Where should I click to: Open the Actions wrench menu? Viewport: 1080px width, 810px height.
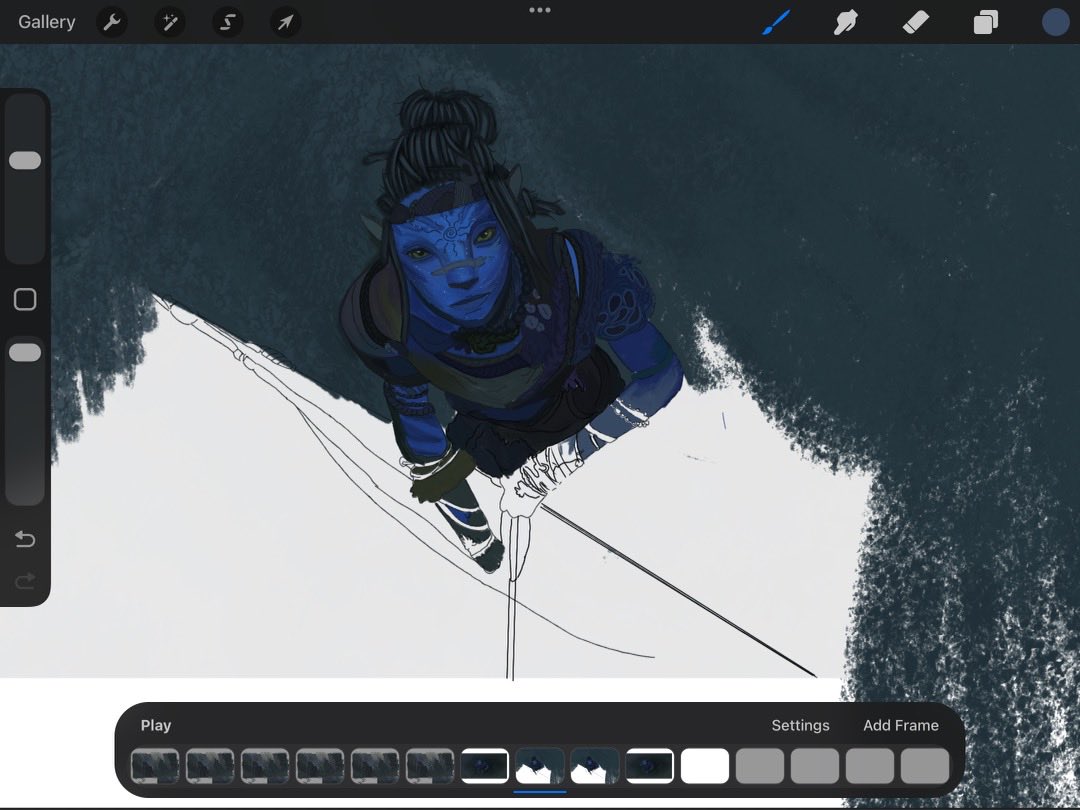pyautogui.click(x=112, y=22)
